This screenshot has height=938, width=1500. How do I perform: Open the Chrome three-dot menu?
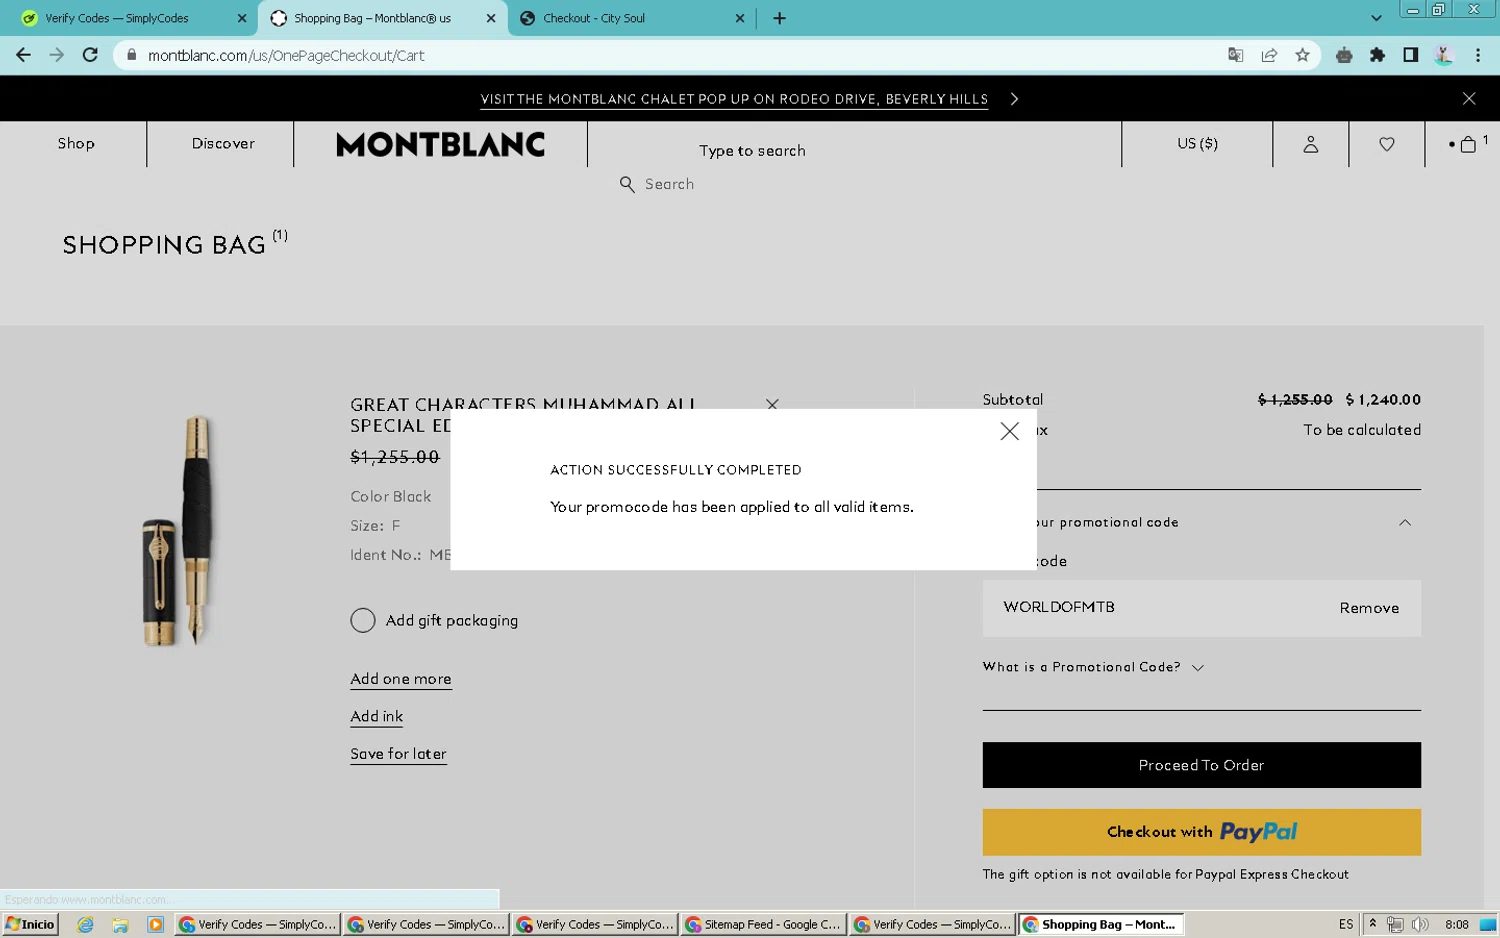click(1477, 55)
